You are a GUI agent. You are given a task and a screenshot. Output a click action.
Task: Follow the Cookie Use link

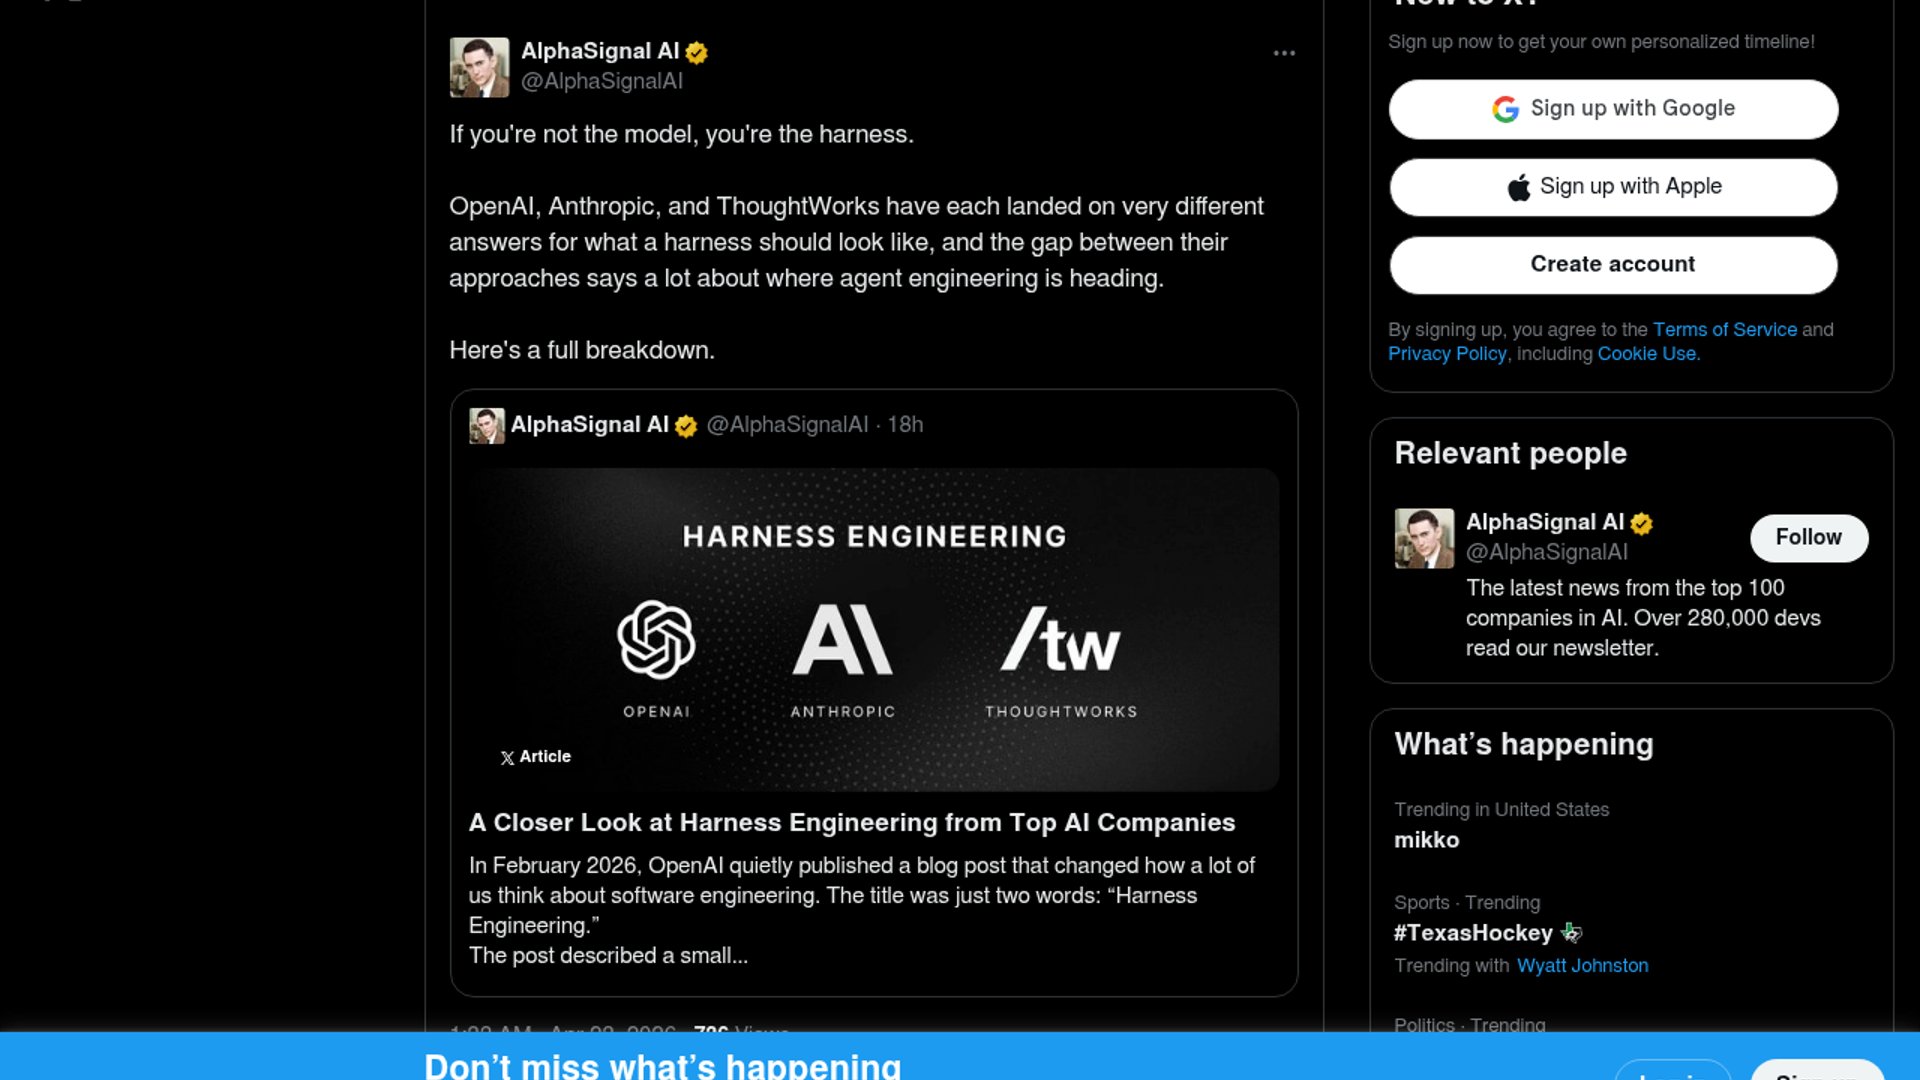click(x=1646, y=354)
